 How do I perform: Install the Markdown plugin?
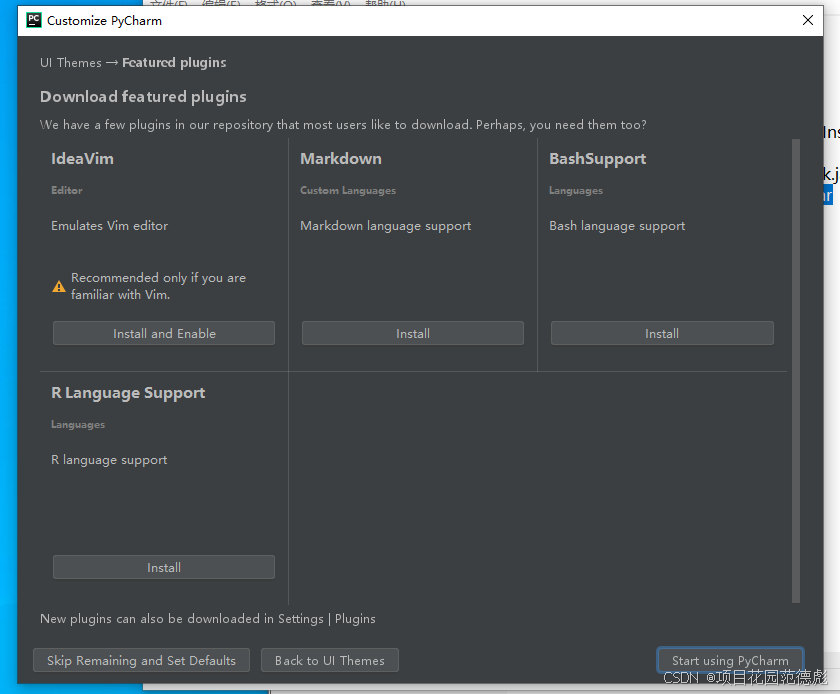(x=412, y=333)
